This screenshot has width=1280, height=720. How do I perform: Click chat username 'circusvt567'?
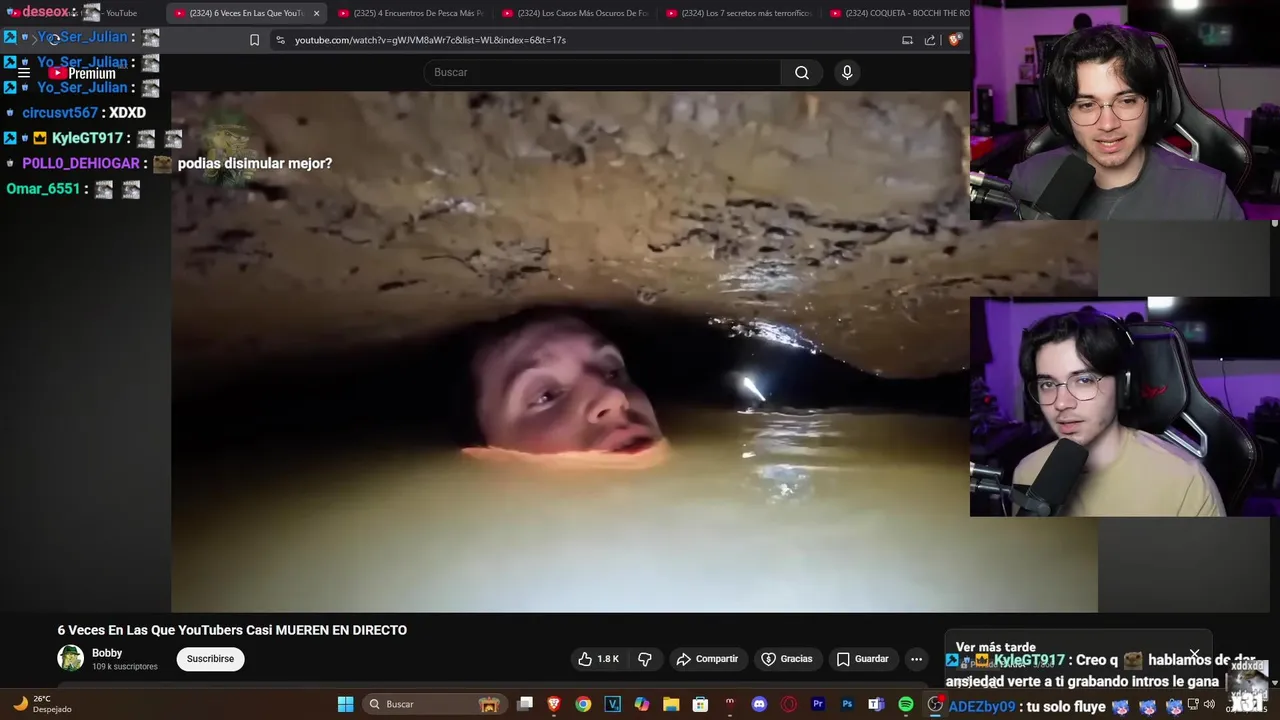pos(60,113)
